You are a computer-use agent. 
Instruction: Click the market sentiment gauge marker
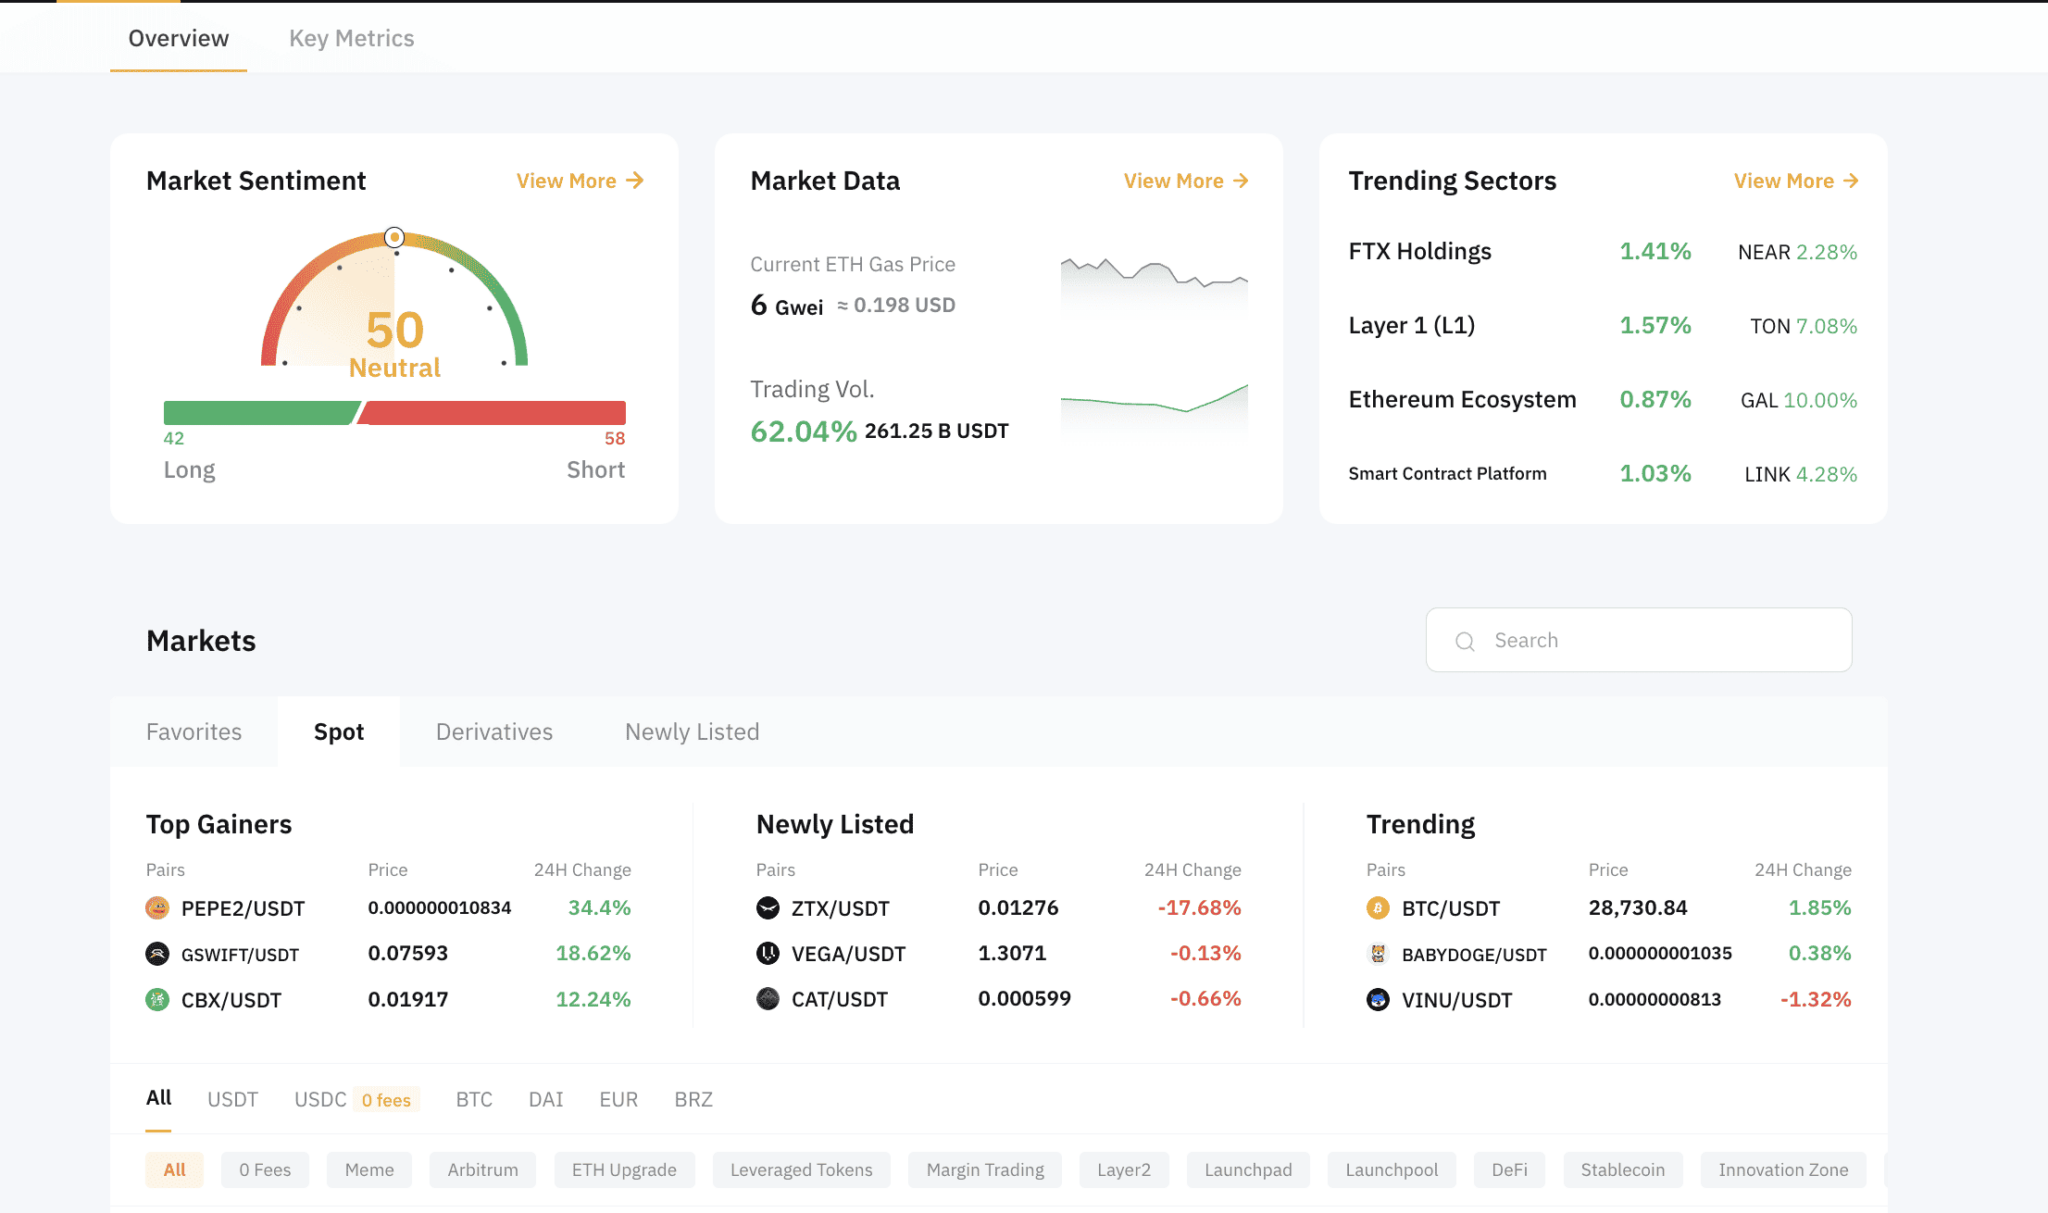(394, 238)
